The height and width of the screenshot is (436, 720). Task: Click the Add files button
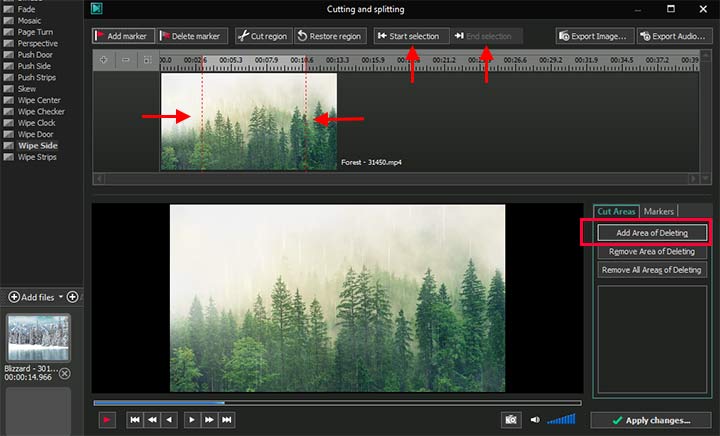point(31,297)
